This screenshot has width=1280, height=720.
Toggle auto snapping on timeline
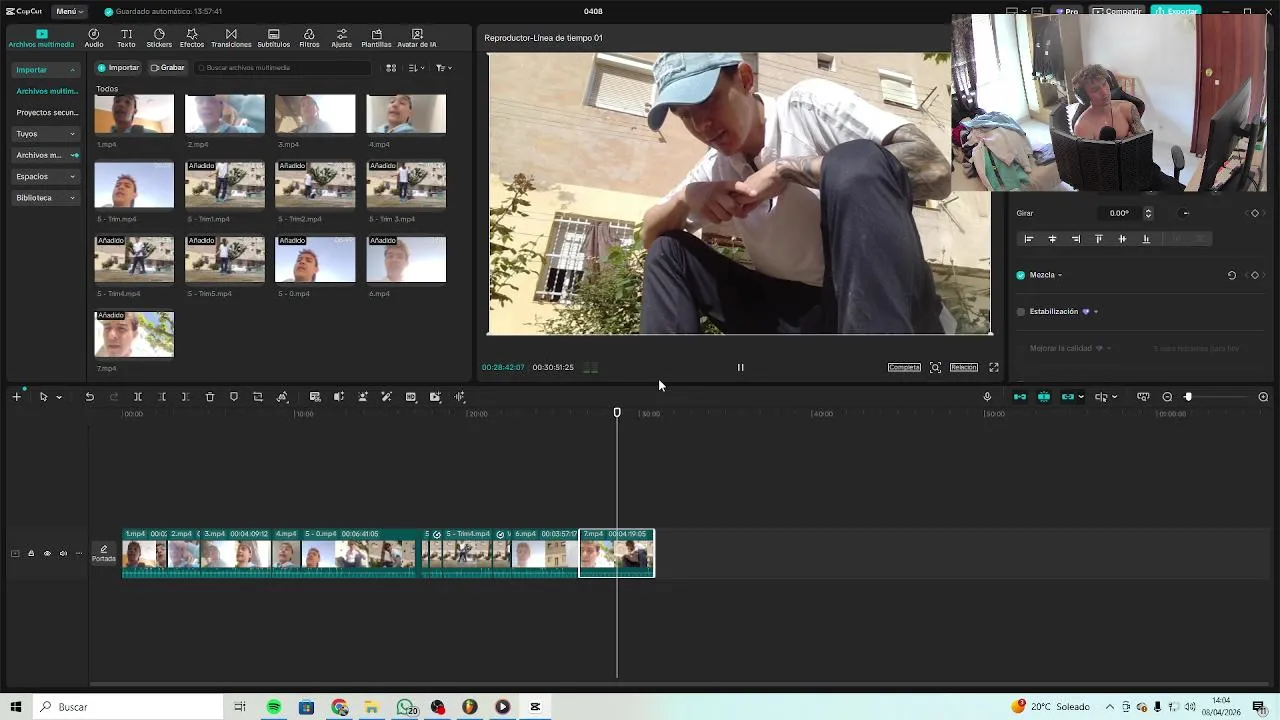click(1043, 397)
